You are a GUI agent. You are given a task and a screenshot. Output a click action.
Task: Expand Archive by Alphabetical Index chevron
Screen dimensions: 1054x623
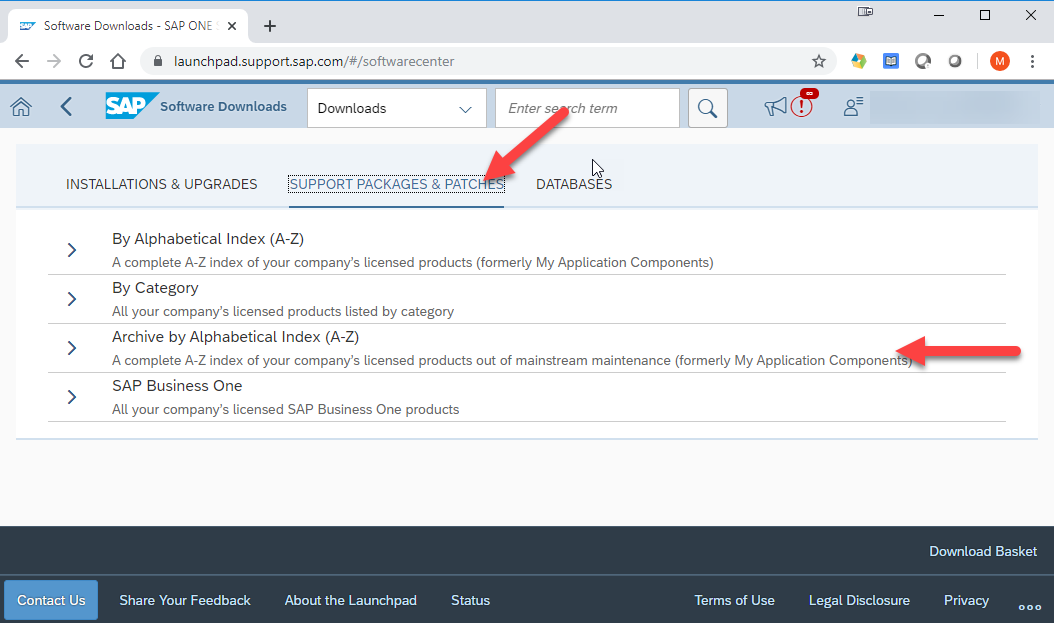click(72, 348)
